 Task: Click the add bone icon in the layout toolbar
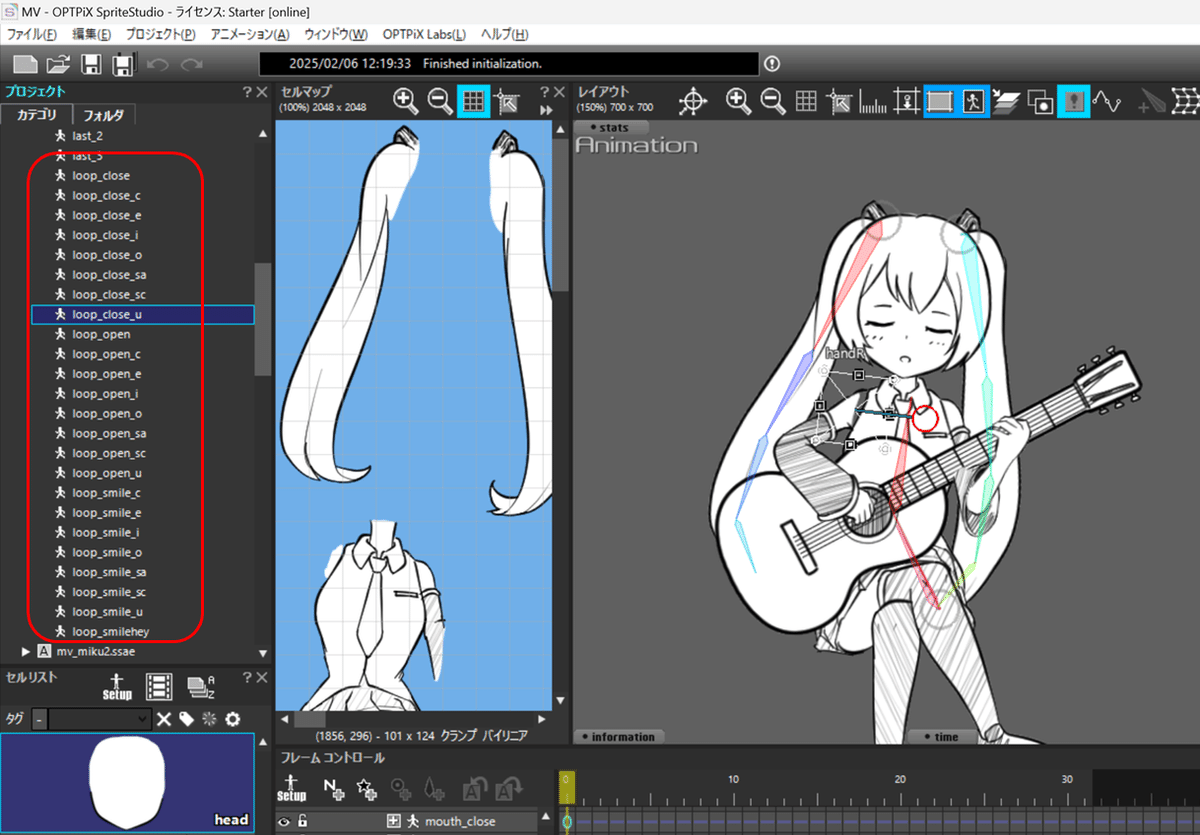1154,101
